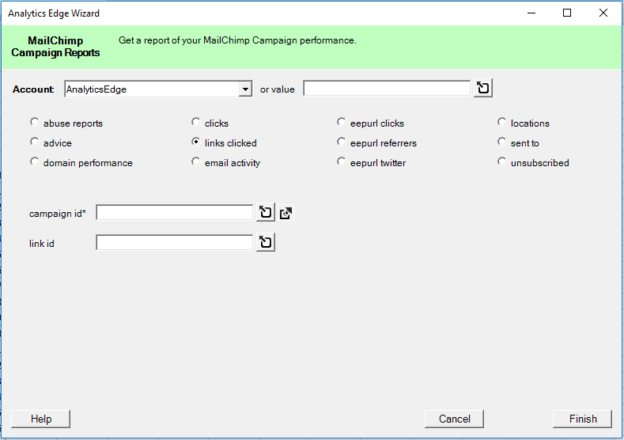Expand the Account dropdown arrow
Viewport: 624px width, 440px height.
click(246, 89)
